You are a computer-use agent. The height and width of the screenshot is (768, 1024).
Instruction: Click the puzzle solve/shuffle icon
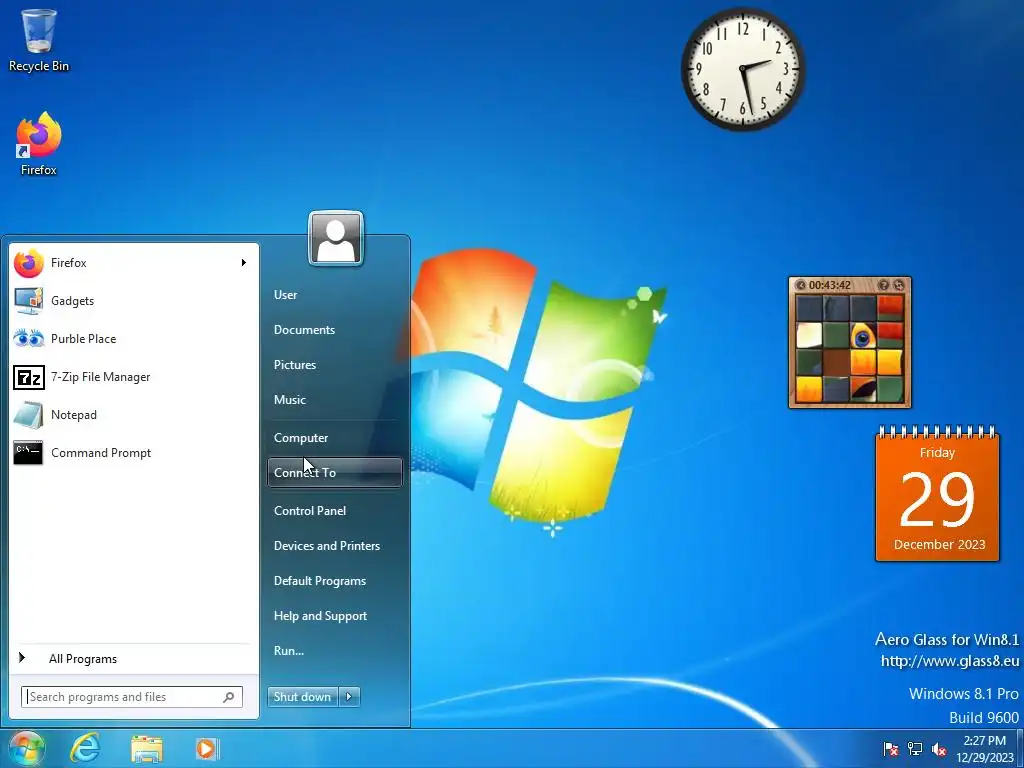pos(899,285)
